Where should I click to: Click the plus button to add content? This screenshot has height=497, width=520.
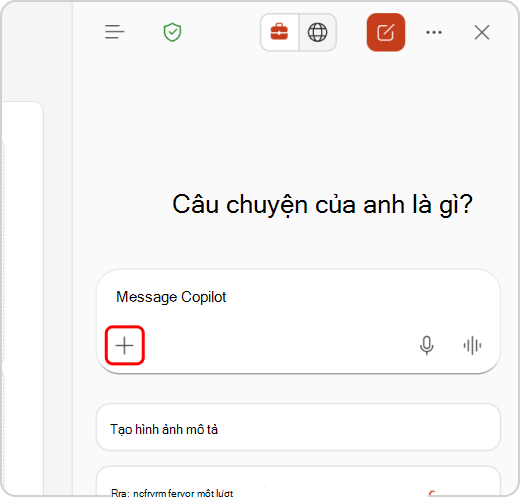pos(125,345)
